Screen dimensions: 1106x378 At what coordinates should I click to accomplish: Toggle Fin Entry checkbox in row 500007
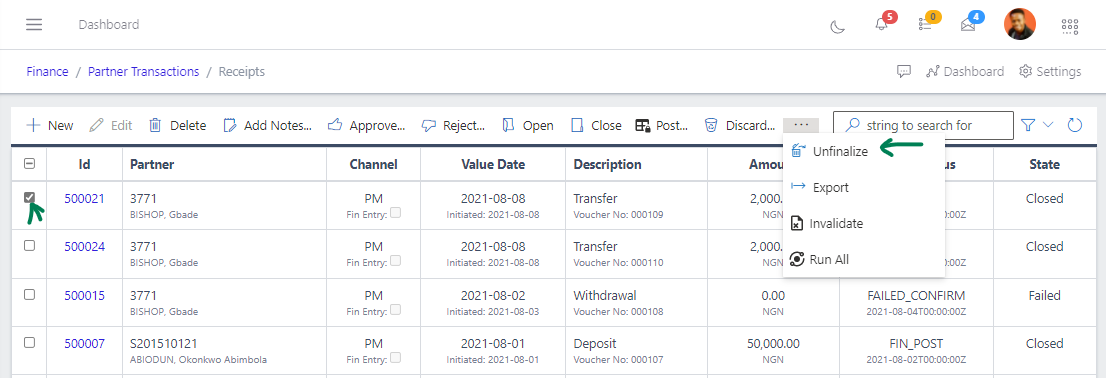pyautogui.click(x=396, y=358)
